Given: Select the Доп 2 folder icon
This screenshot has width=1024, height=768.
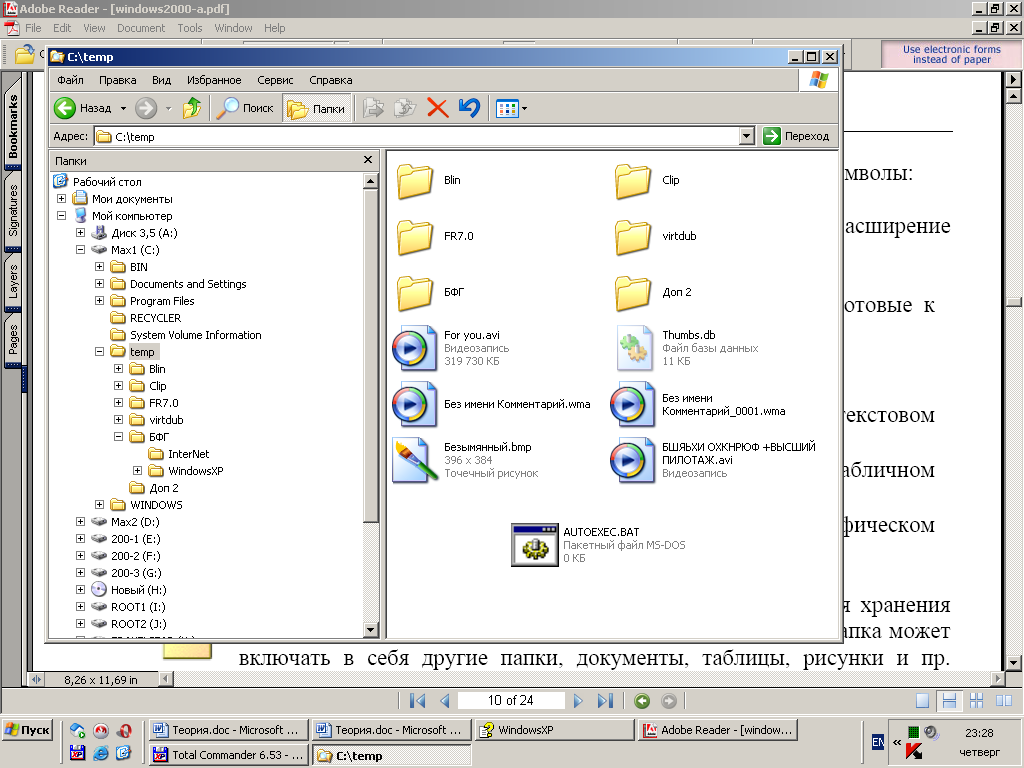Looking at the screenshot, I should click(x=633, y=293).
